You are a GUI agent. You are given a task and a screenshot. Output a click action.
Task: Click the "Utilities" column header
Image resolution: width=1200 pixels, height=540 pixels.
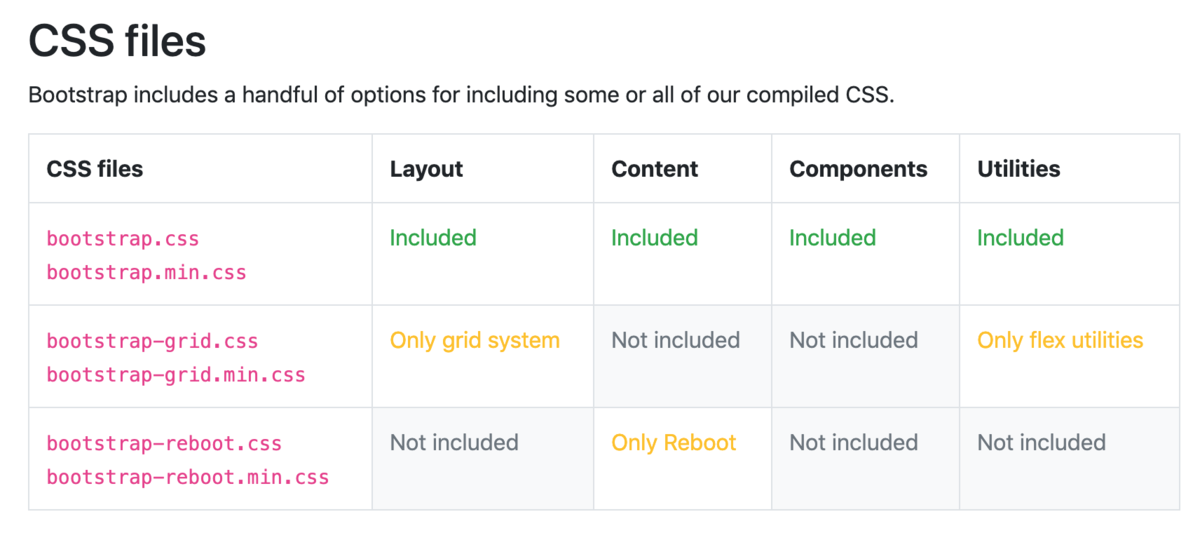click(1019, 169)
